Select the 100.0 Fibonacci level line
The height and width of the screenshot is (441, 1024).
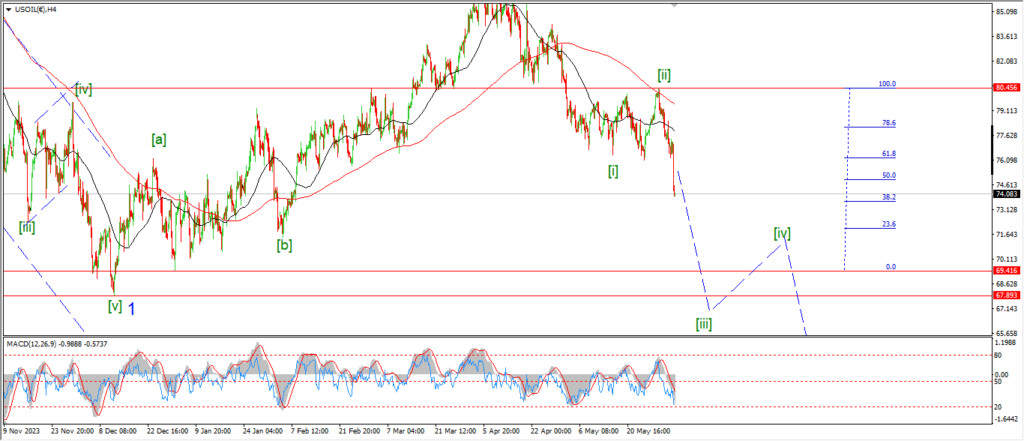(x=888, y=85)
